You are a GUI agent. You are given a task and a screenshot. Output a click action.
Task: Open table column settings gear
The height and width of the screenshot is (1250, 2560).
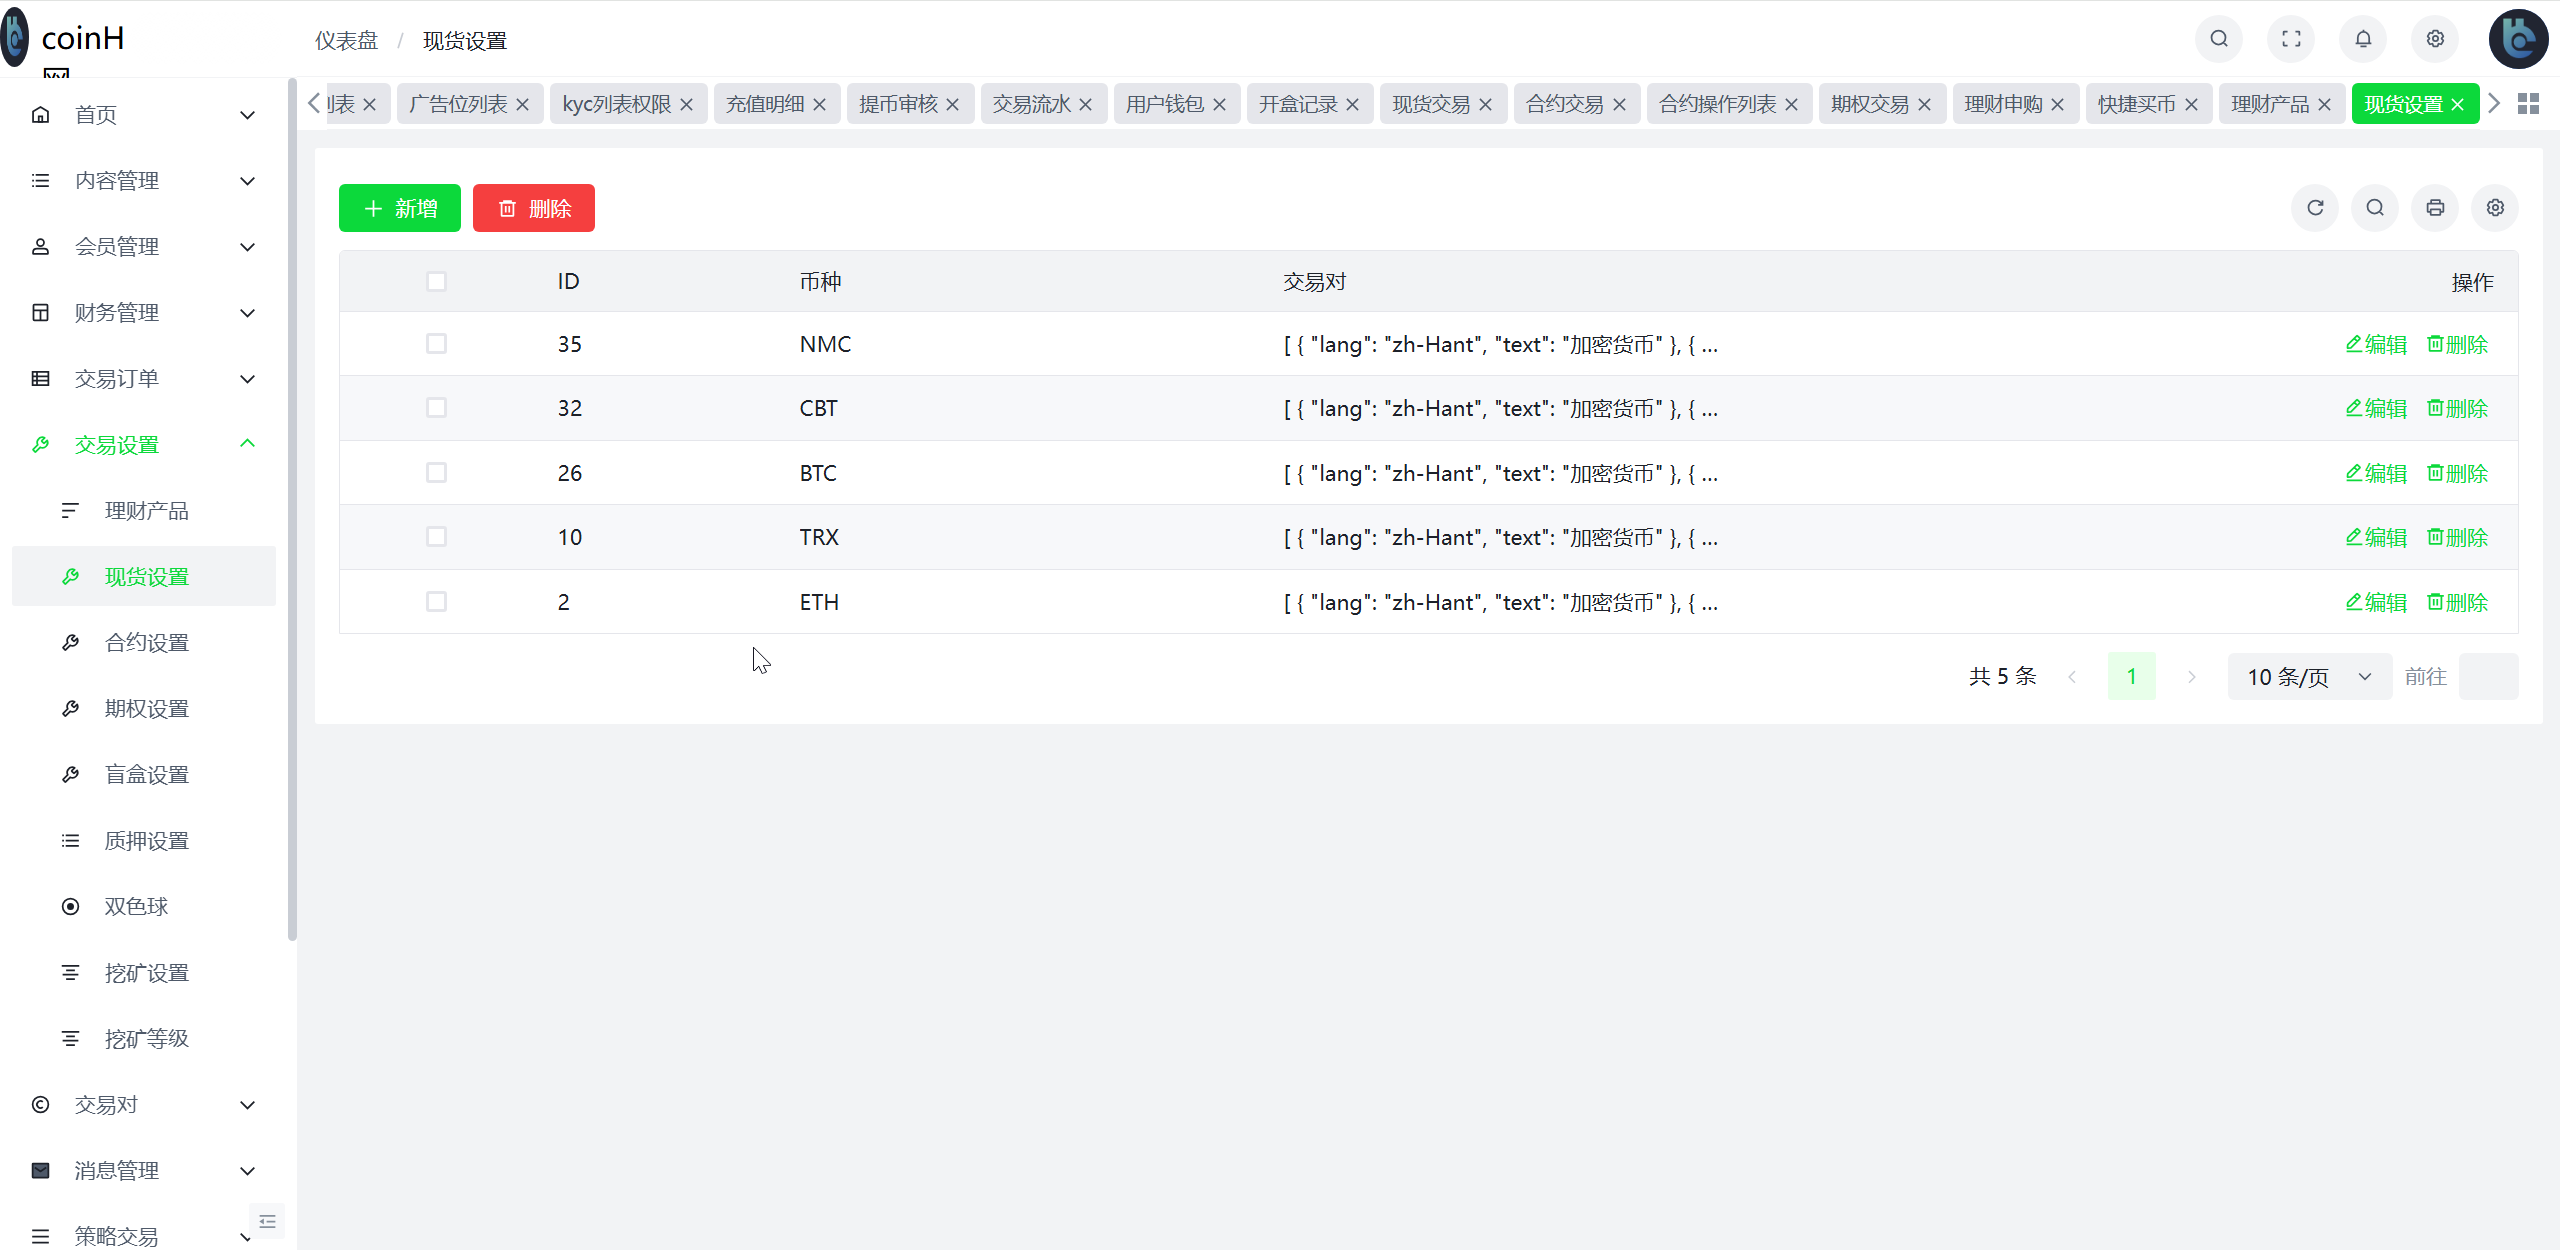tap(2494, 208)
